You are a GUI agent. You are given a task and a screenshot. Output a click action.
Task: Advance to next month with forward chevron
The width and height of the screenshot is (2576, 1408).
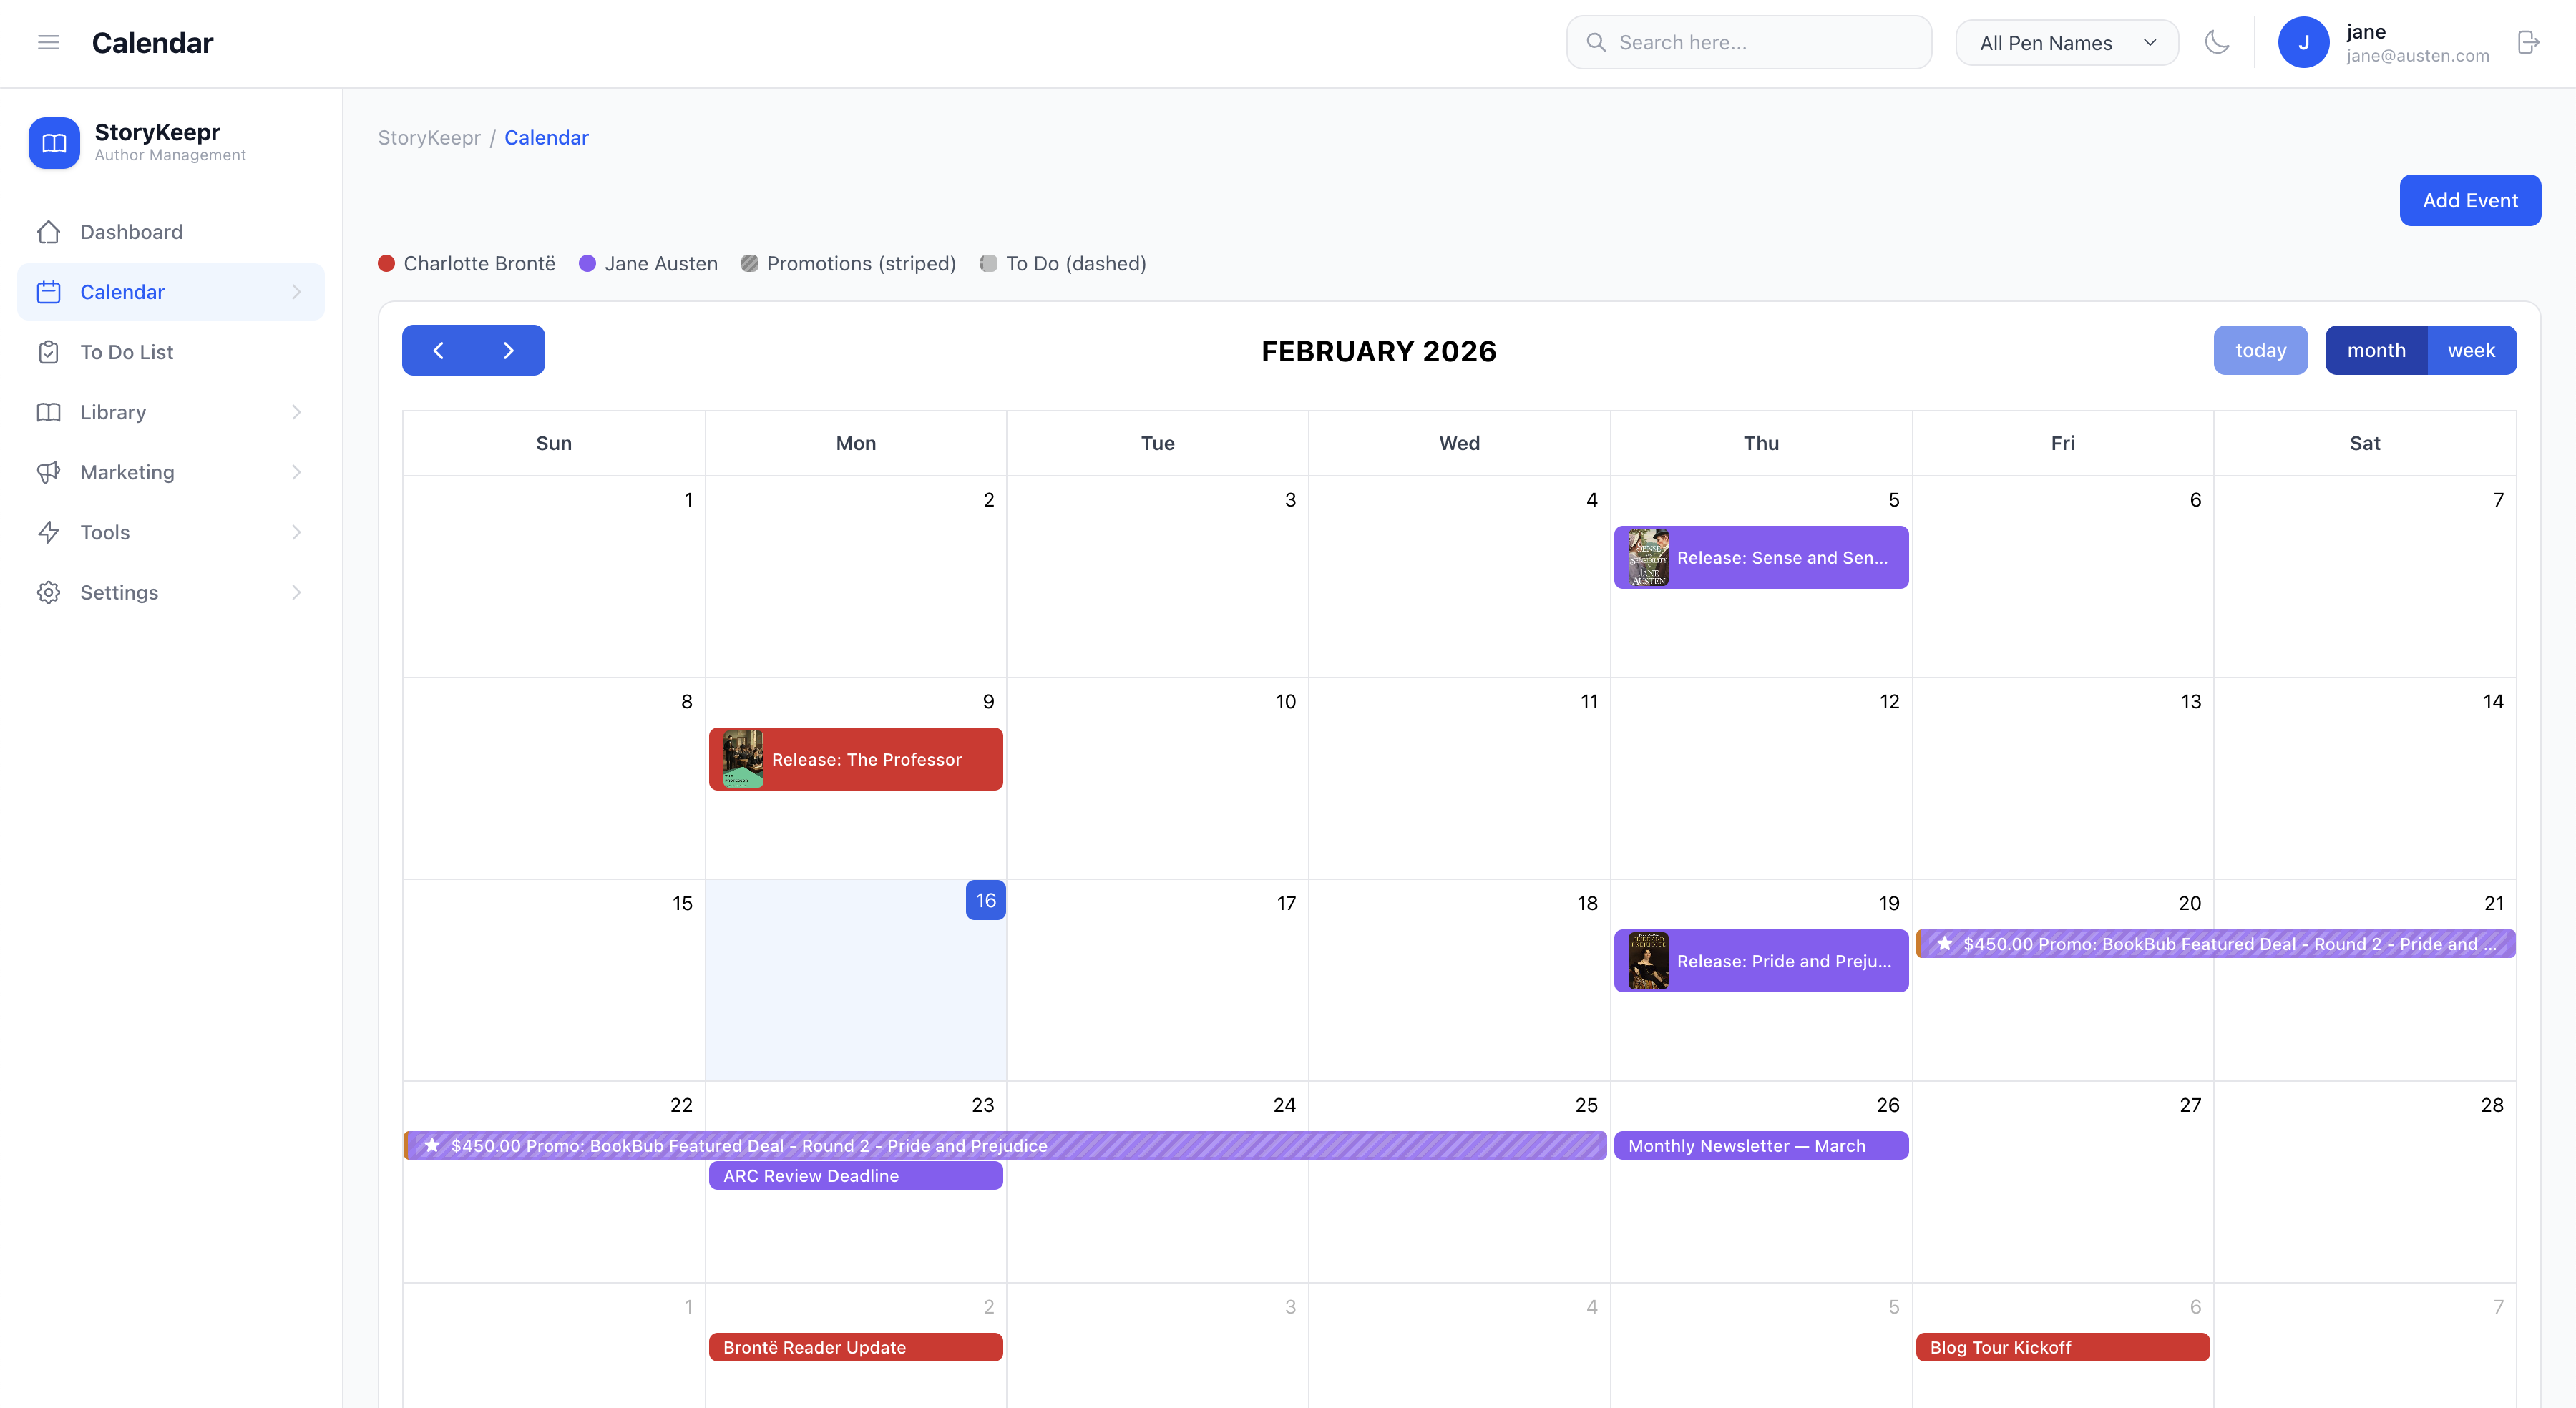[508, 350]
